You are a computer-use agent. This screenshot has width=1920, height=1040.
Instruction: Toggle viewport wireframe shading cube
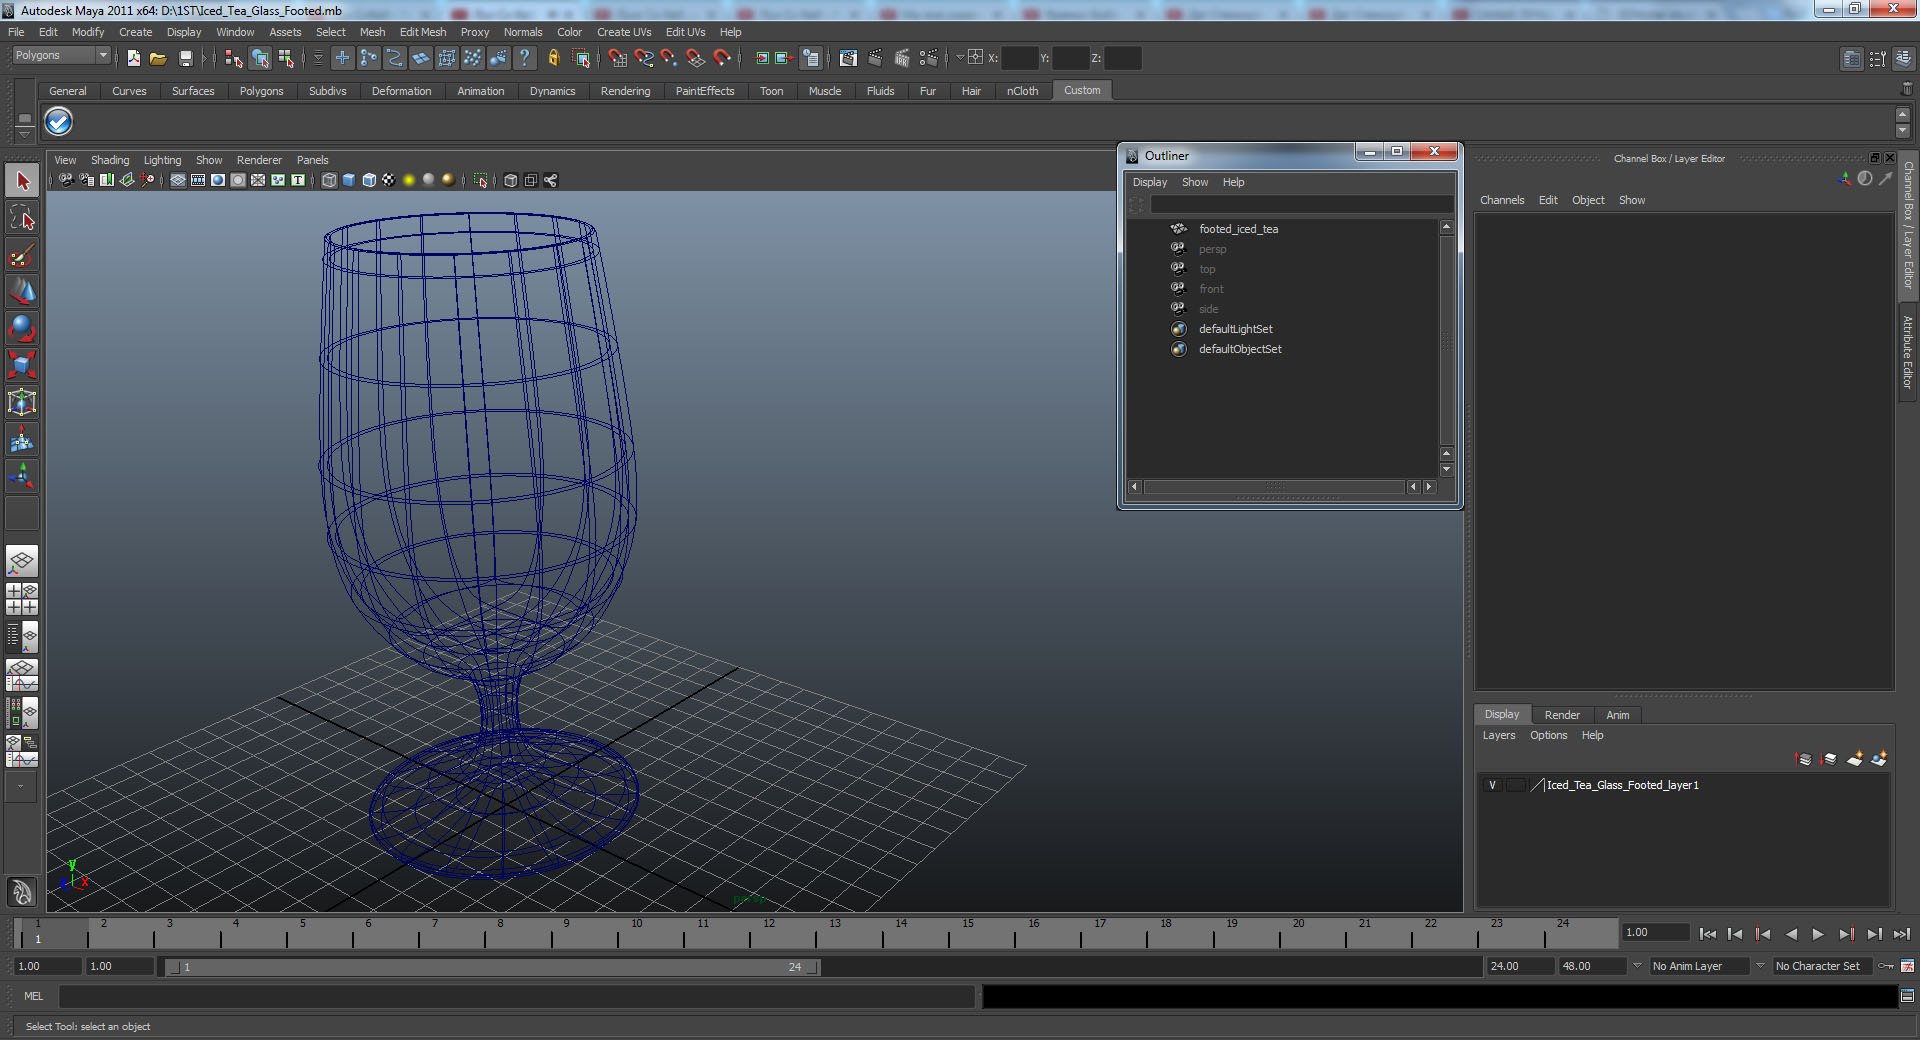click(329, 180)
